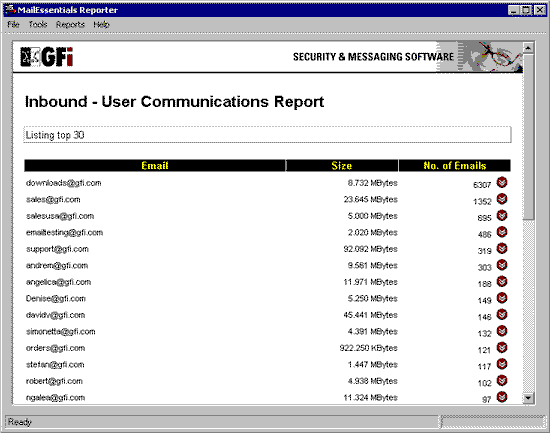The image size is (550, 433).
Task: Click red icon for davidv@gfi.com row
Action: (x=502, y=314)
